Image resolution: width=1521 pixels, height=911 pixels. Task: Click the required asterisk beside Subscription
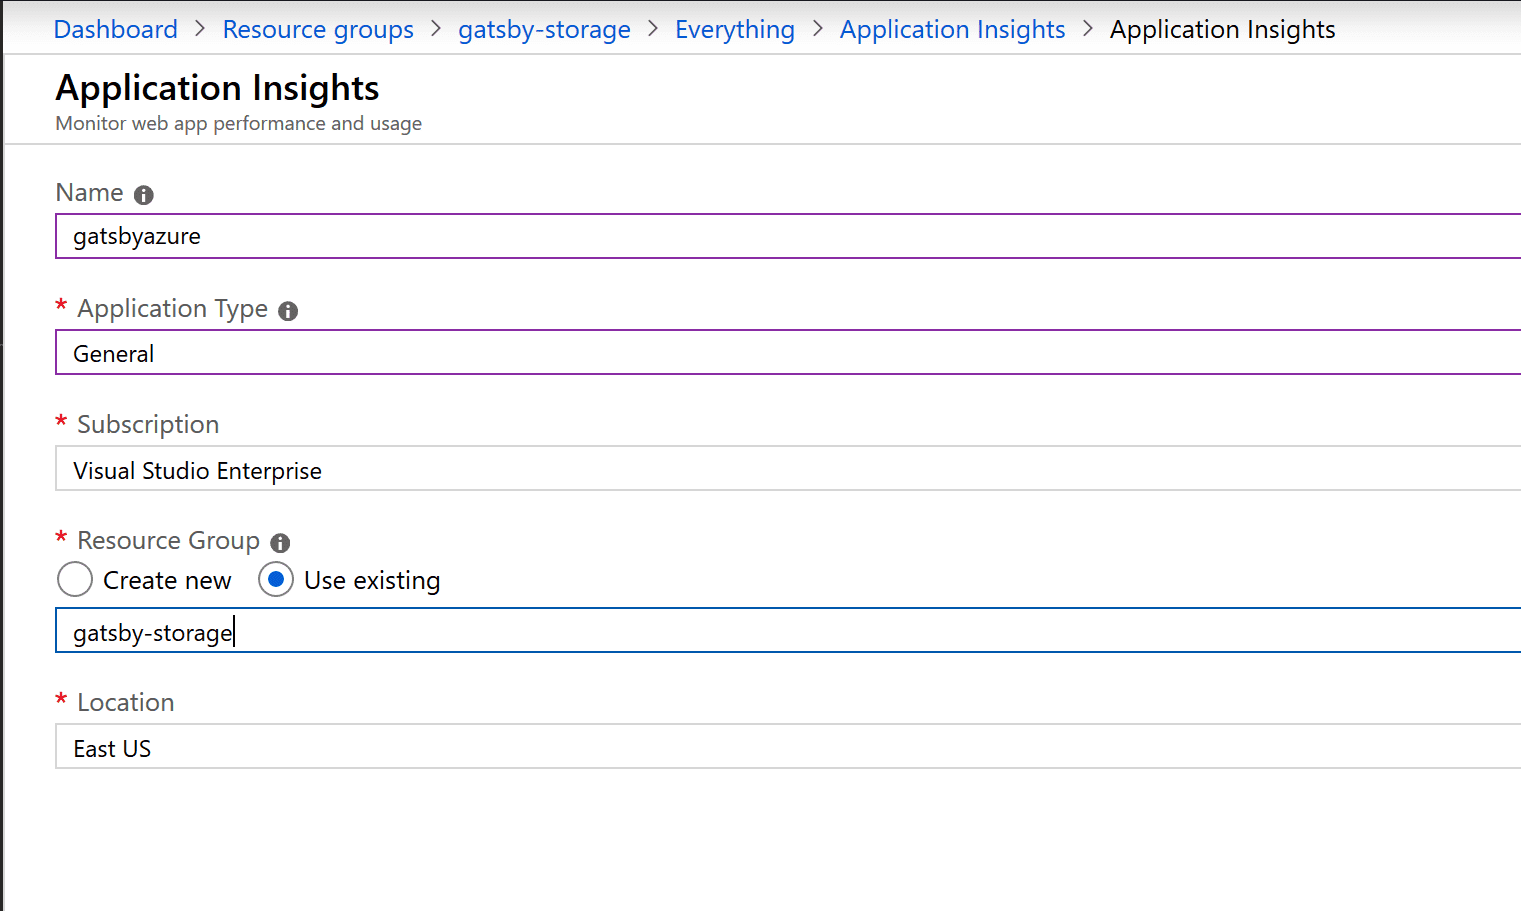[x=60, y=424]
